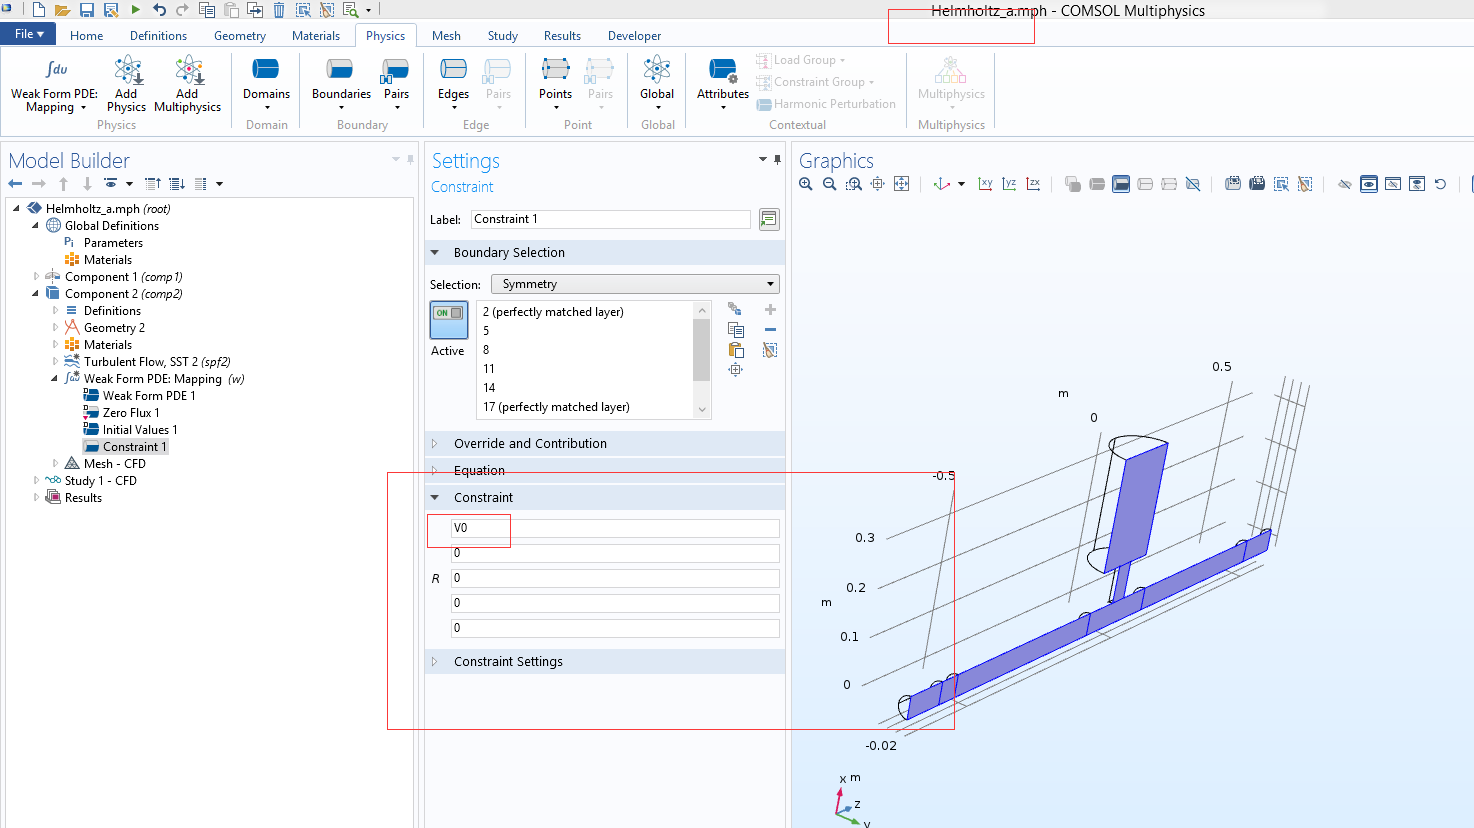Select boundary 11 in selection list

click(x=489, y=369)
